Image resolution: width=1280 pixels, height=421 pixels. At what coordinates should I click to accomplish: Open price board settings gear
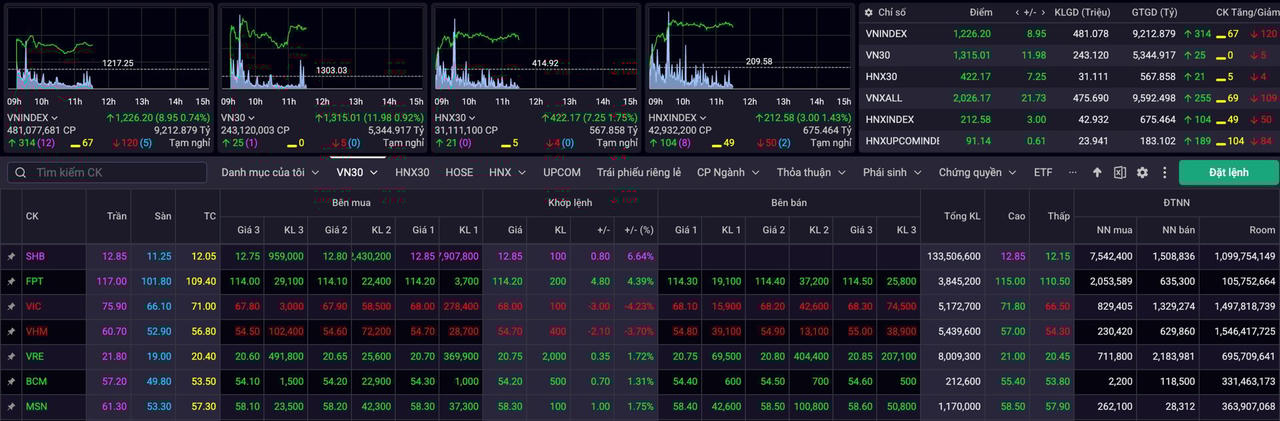pos(1142,173)
